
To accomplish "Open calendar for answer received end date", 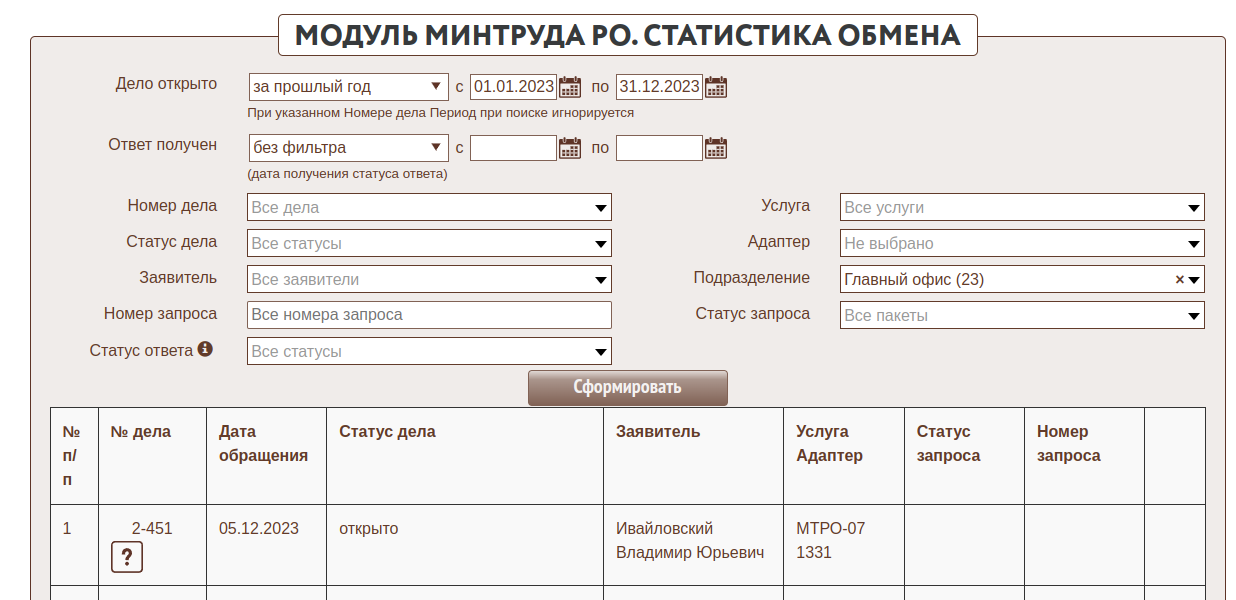I will point(716,148).
